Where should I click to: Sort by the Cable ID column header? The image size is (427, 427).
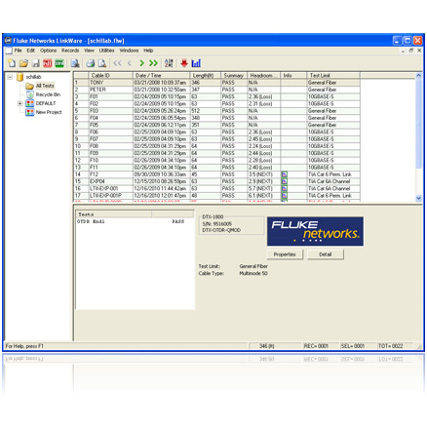[110, 76]
